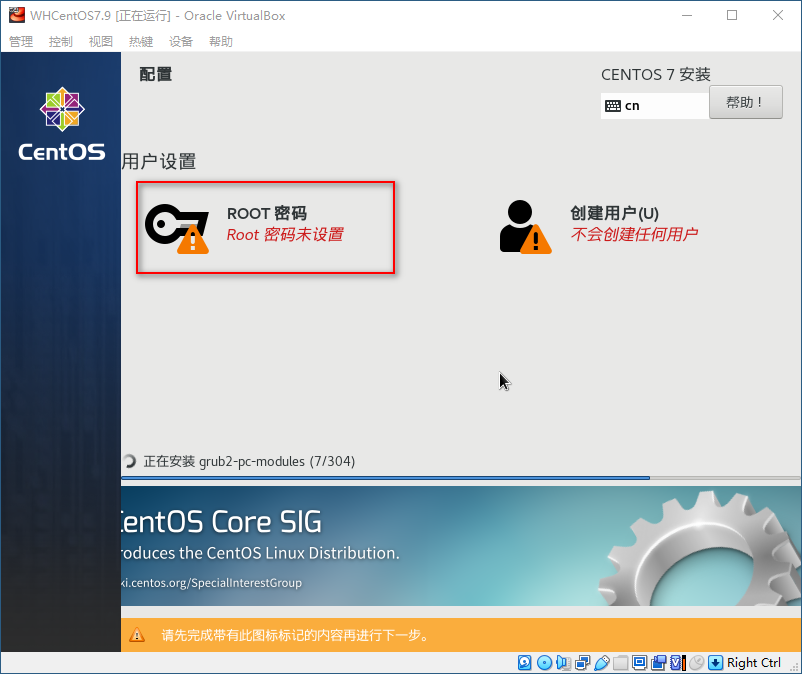Open the 创建用户 person icon

[525, 227]
